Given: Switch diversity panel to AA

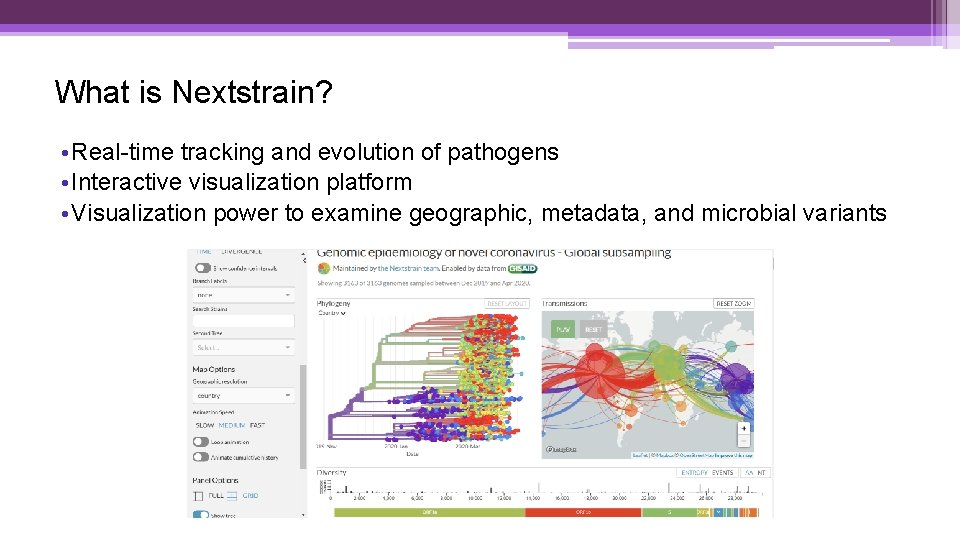Looking at the screenshot, I should (x=749, y=473).
